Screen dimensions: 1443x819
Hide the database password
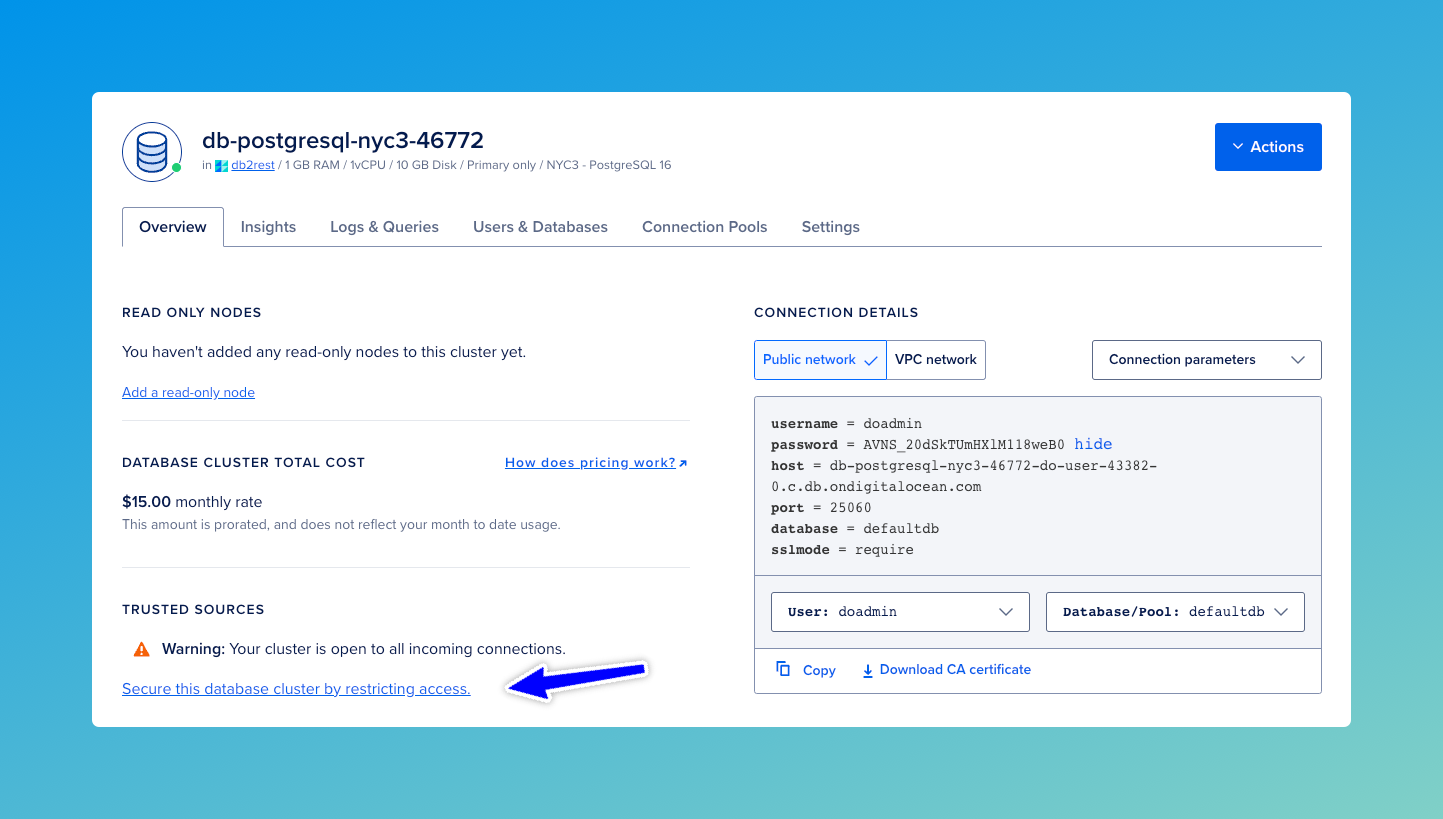tap(1093, 444)
